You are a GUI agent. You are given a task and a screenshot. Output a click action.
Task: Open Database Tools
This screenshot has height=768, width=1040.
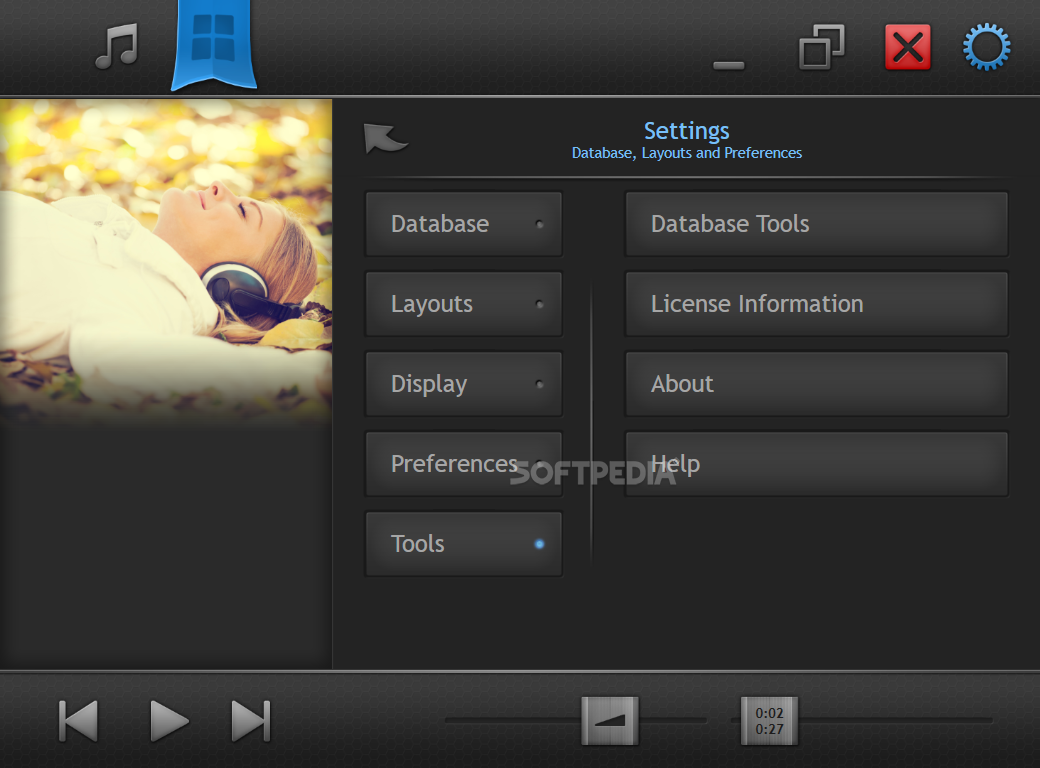(816, 224)
